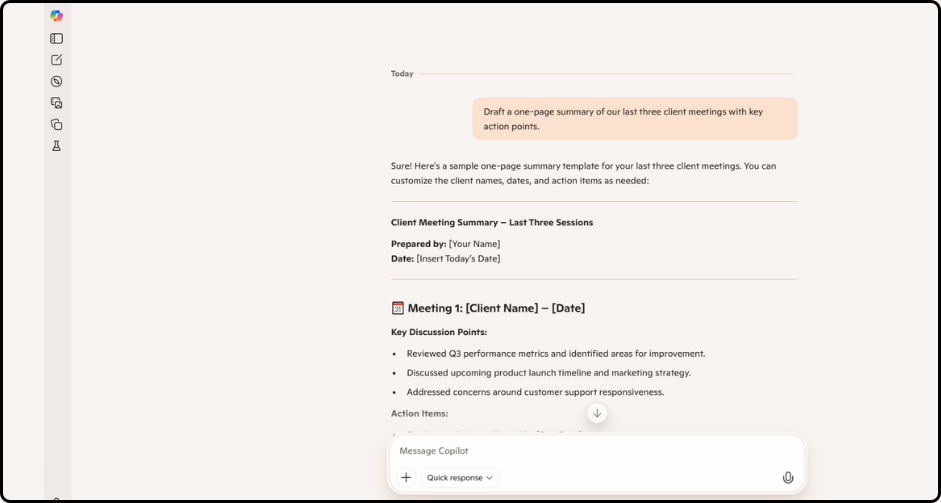Click the 'Sure! Here's a sample' intro paragraph

click(583, 173)
